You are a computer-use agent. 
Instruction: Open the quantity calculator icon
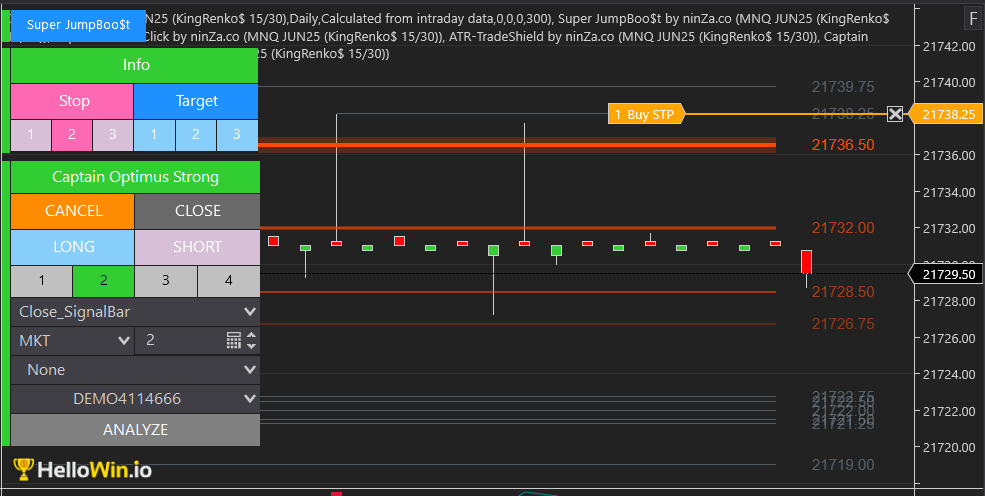click(233, 340)
